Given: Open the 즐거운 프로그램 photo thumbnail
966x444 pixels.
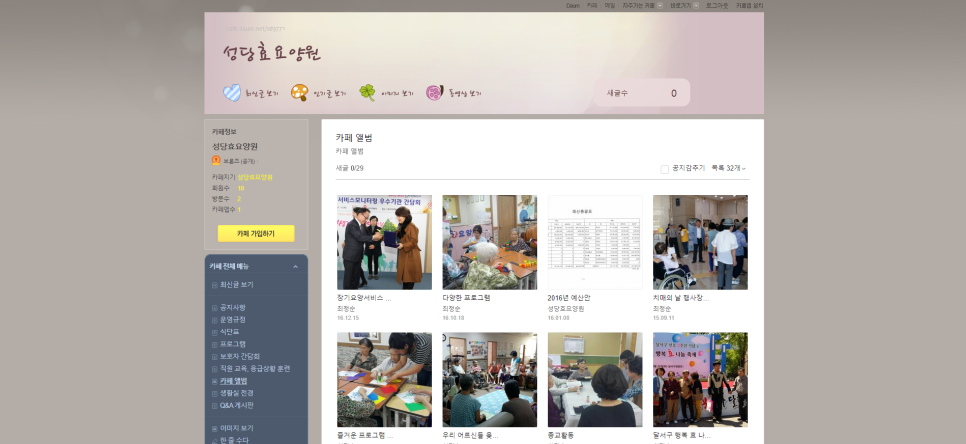Looking at the screenshot, I should (384, 380).
